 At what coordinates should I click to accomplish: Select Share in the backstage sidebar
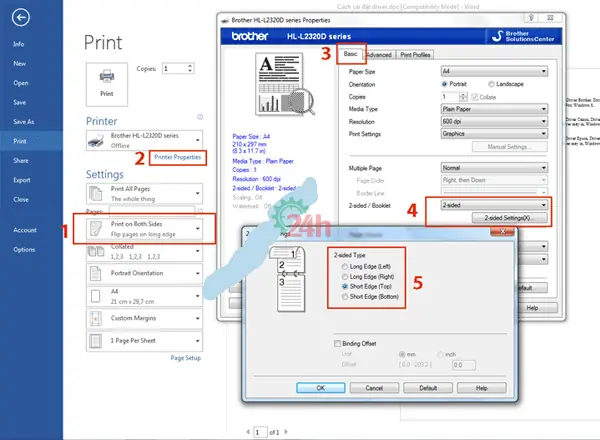(21, 161)
